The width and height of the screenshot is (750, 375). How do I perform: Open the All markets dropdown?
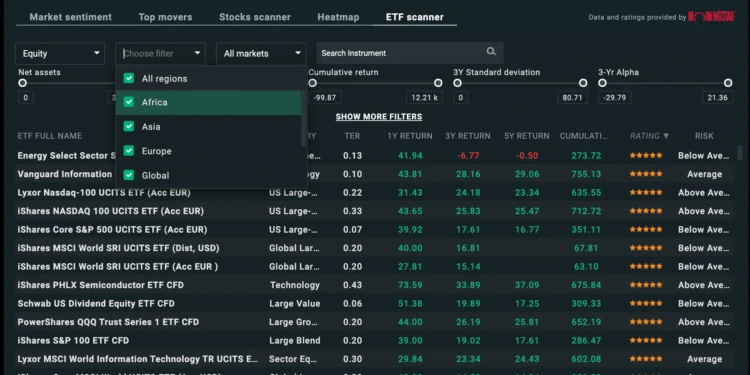(261, 54)
